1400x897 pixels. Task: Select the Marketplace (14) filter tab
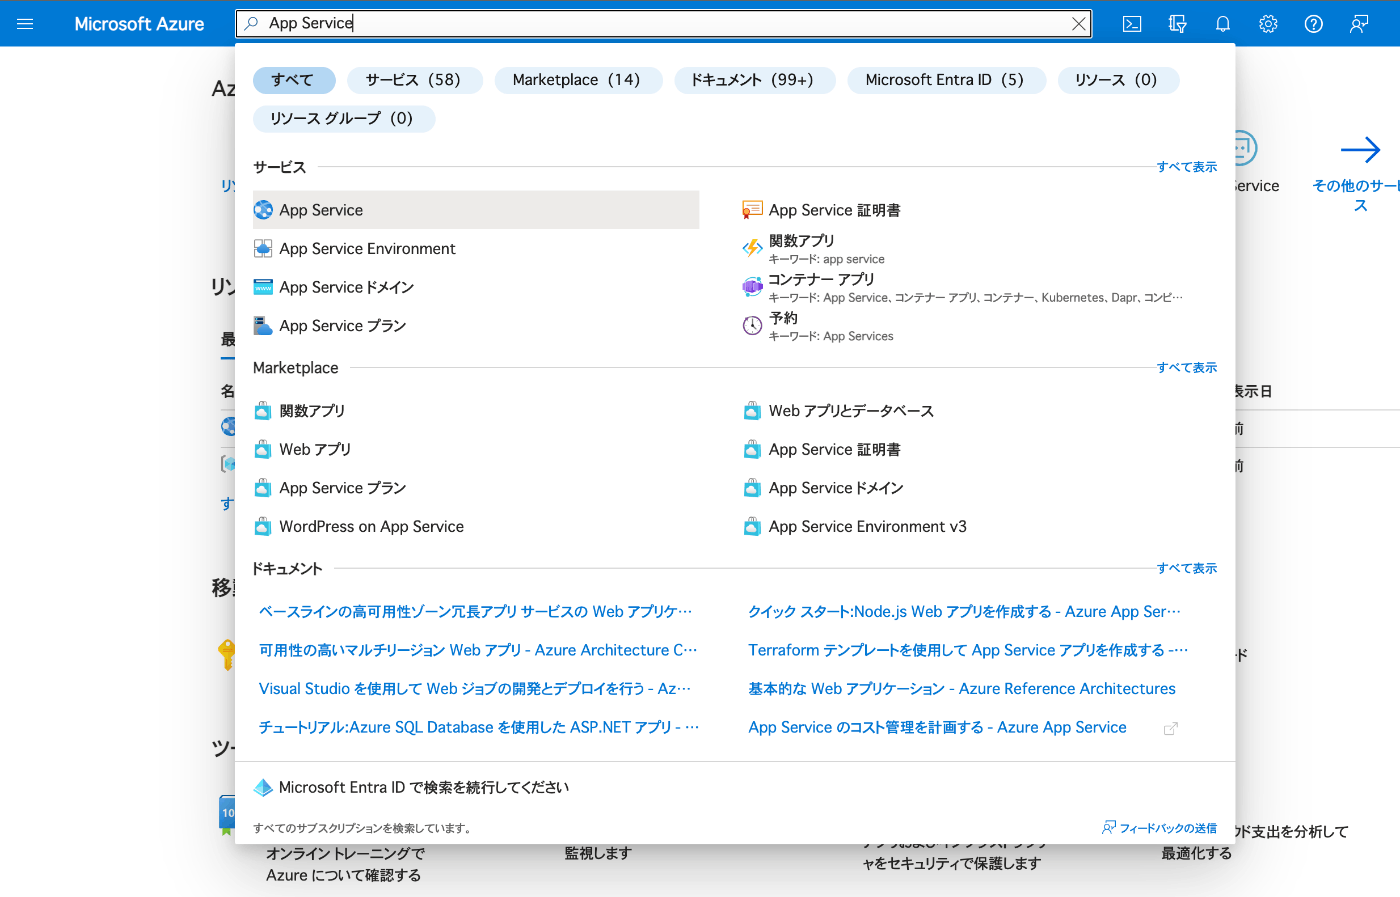(577, 80)
